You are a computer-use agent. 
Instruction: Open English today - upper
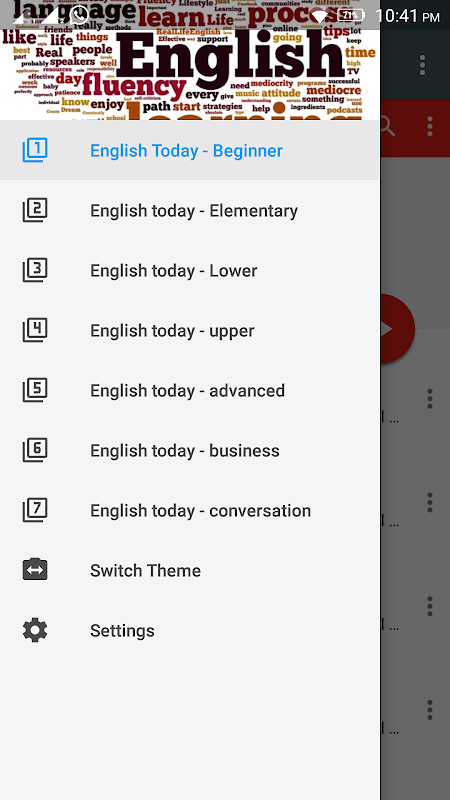pyautogui.click(x=189, y=330)
